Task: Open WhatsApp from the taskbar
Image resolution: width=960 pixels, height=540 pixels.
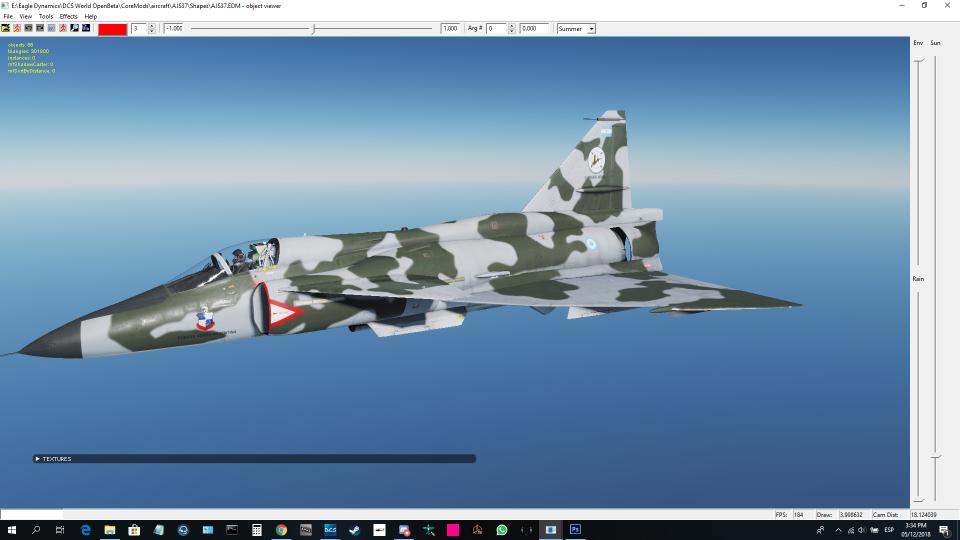Action: click(x=502, y=530)
